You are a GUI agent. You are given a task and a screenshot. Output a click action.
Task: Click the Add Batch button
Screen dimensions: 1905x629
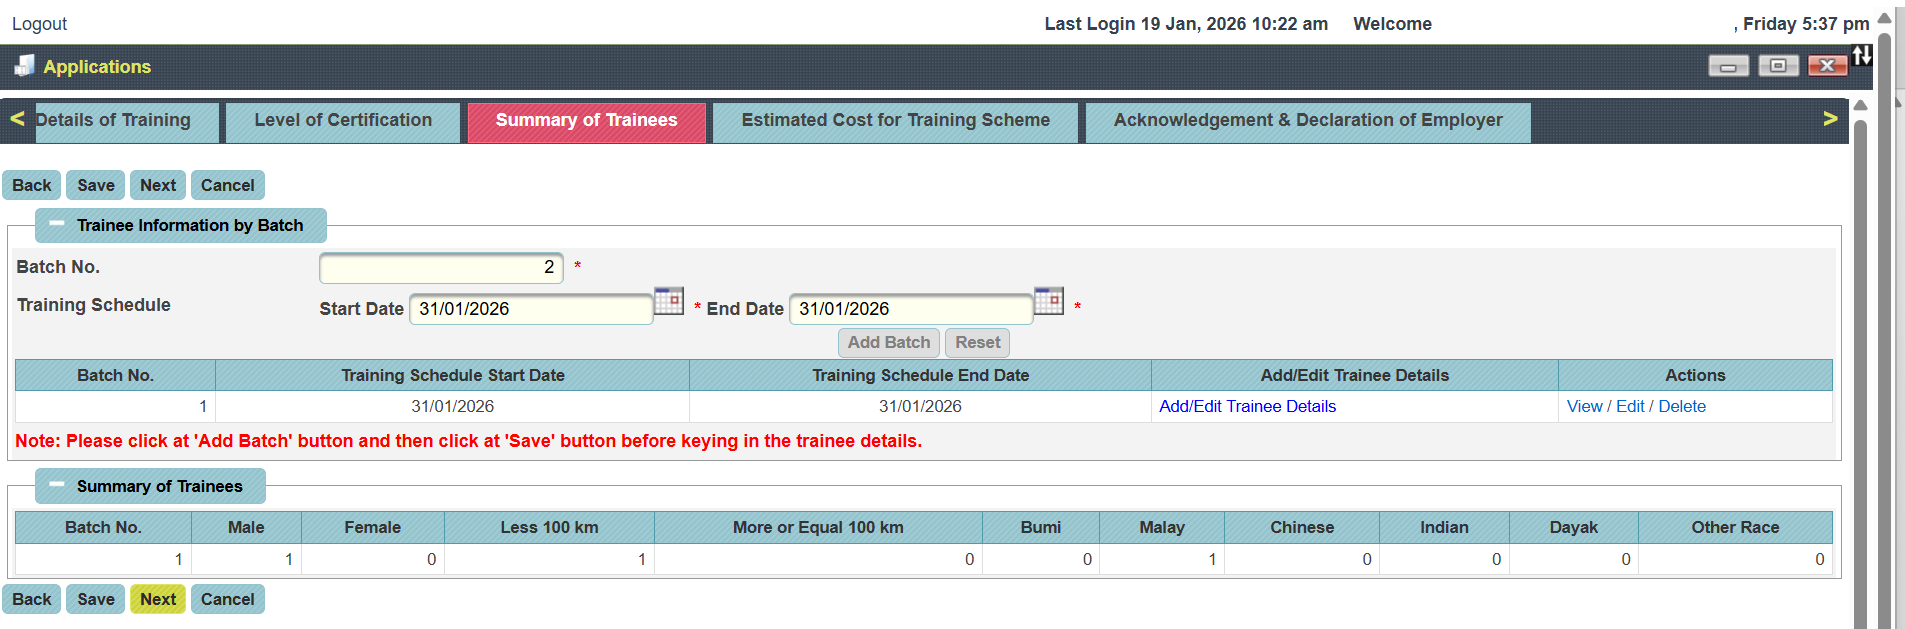point(888,343)
